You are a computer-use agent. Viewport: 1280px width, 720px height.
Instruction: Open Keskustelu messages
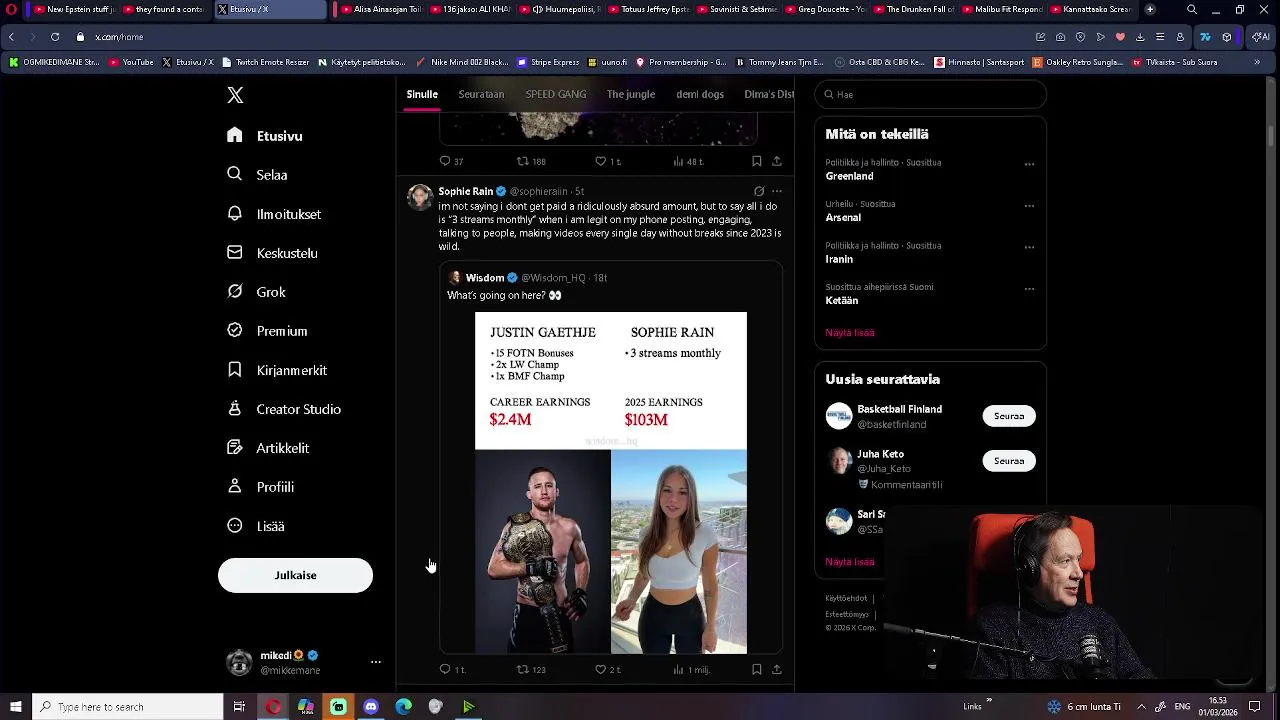(272, 253)
